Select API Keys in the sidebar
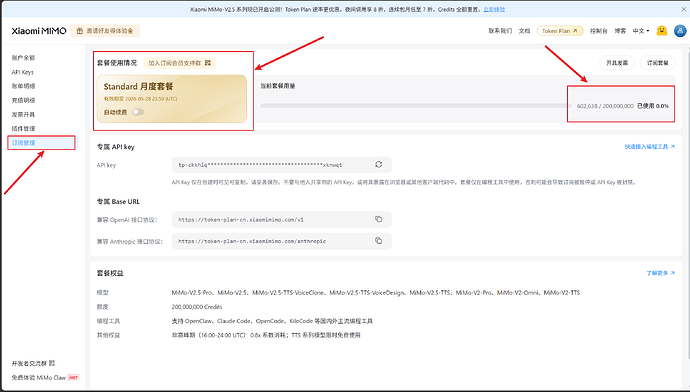 tap(22, 72)
